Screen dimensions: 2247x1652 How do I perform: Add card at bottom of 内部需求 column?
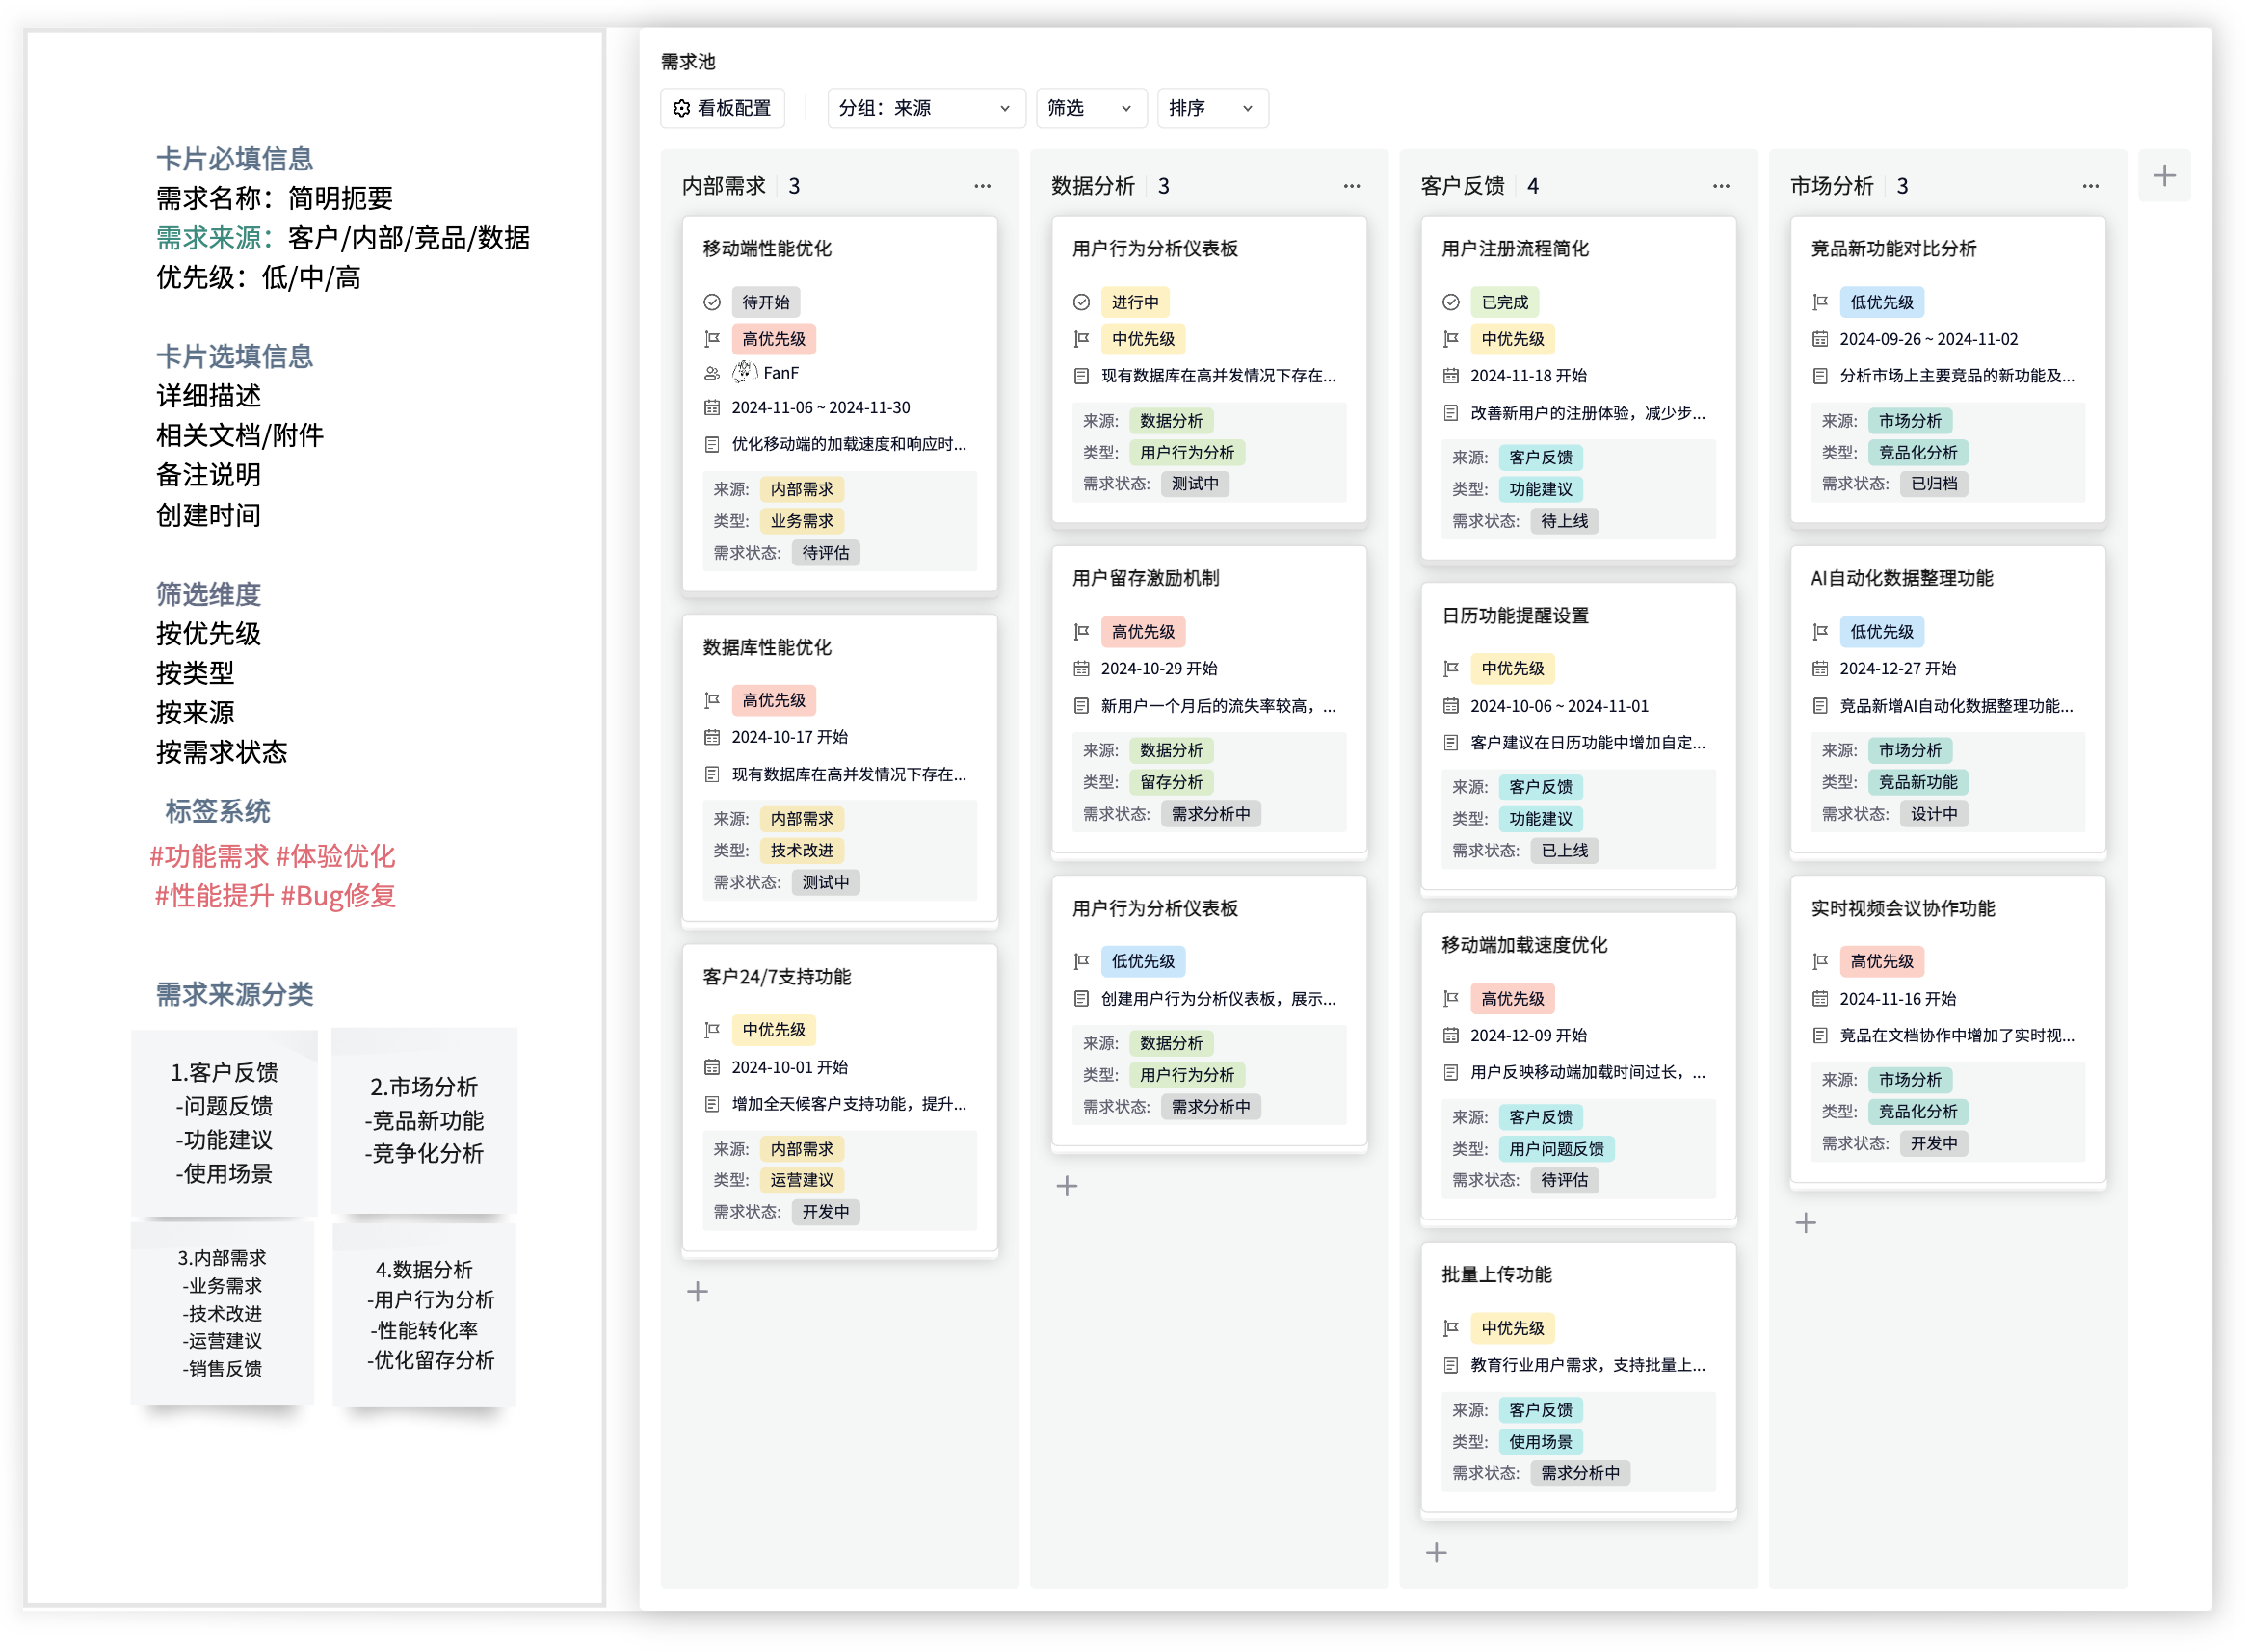[697, 1291]
